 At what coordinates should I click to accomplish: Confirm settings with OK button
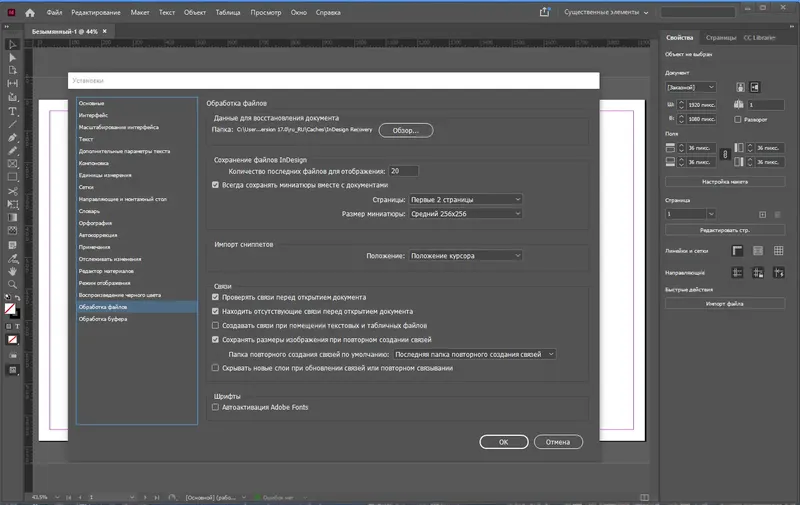tap(504, 442)
